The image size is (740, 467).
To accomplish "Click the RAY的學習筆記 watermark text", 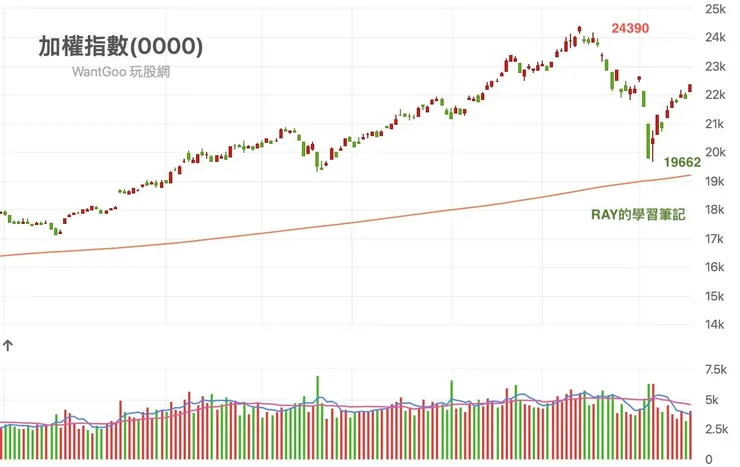I will [x=639, y=214].
